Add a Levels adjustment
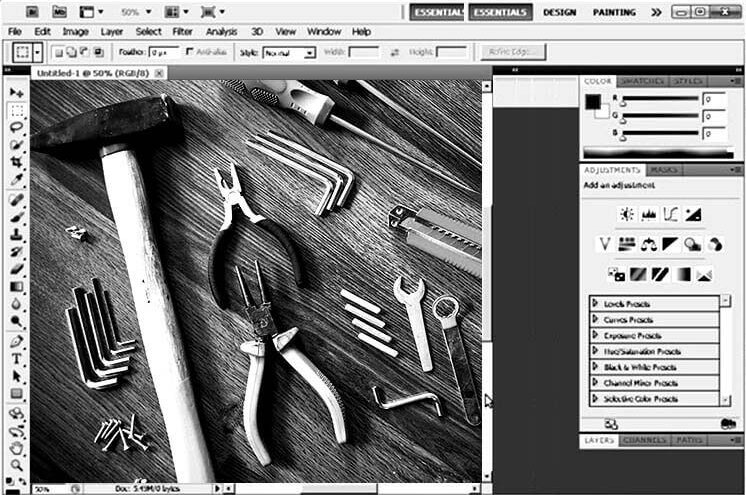Screen dimensions: 746x495 coord(649,215)
